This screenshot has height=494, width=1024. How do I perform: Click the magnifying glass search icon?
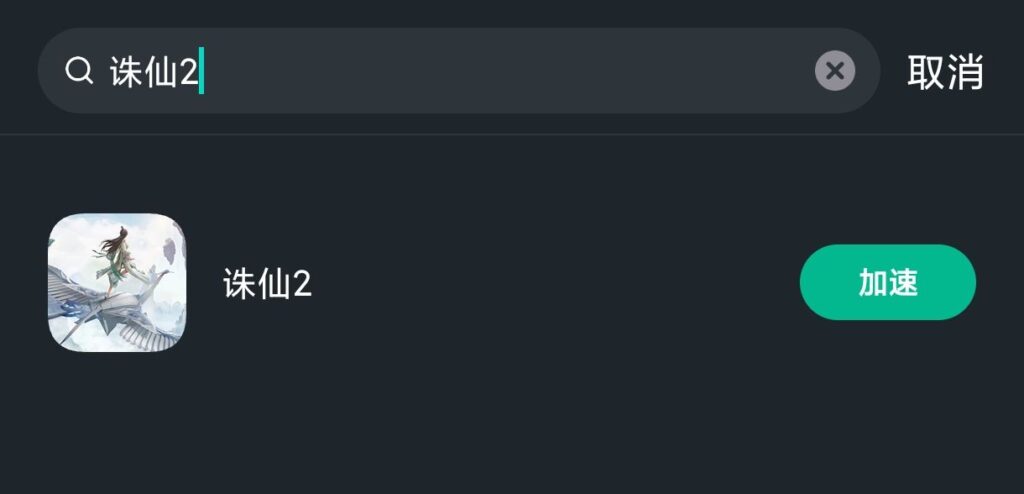coord(78,71)
